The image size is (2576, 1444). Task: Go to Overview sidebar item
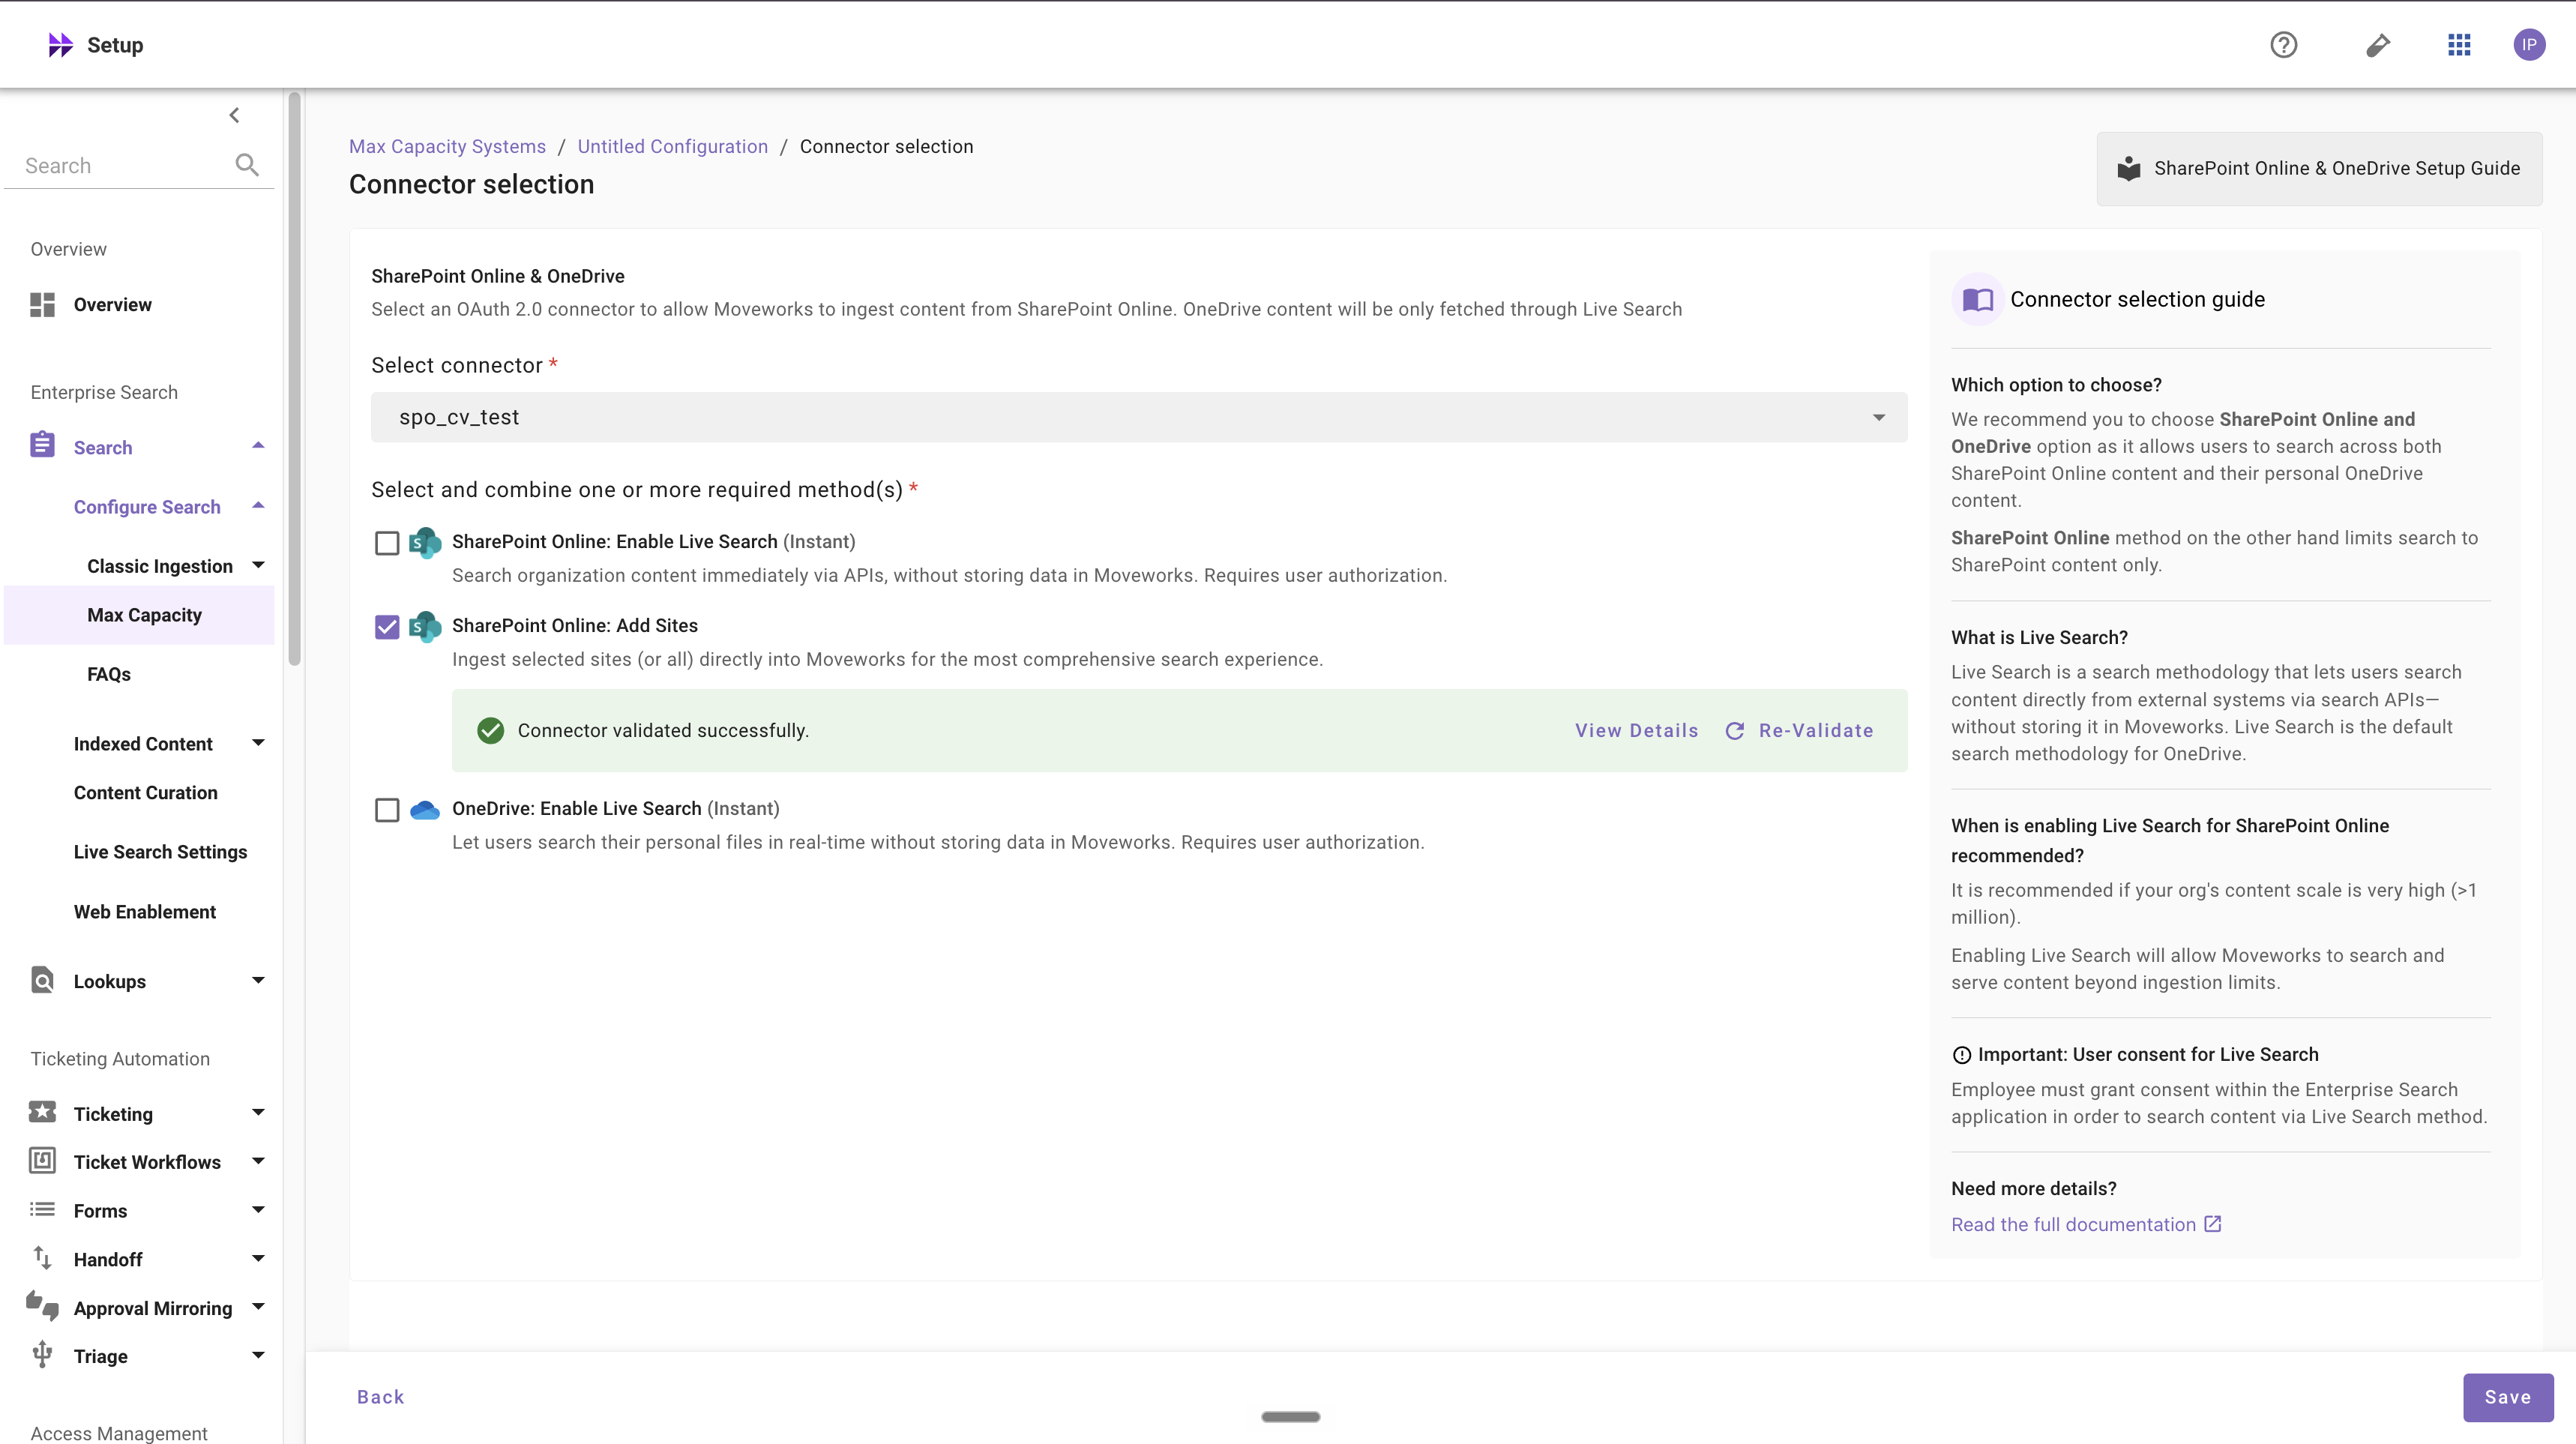pos(113,305)
